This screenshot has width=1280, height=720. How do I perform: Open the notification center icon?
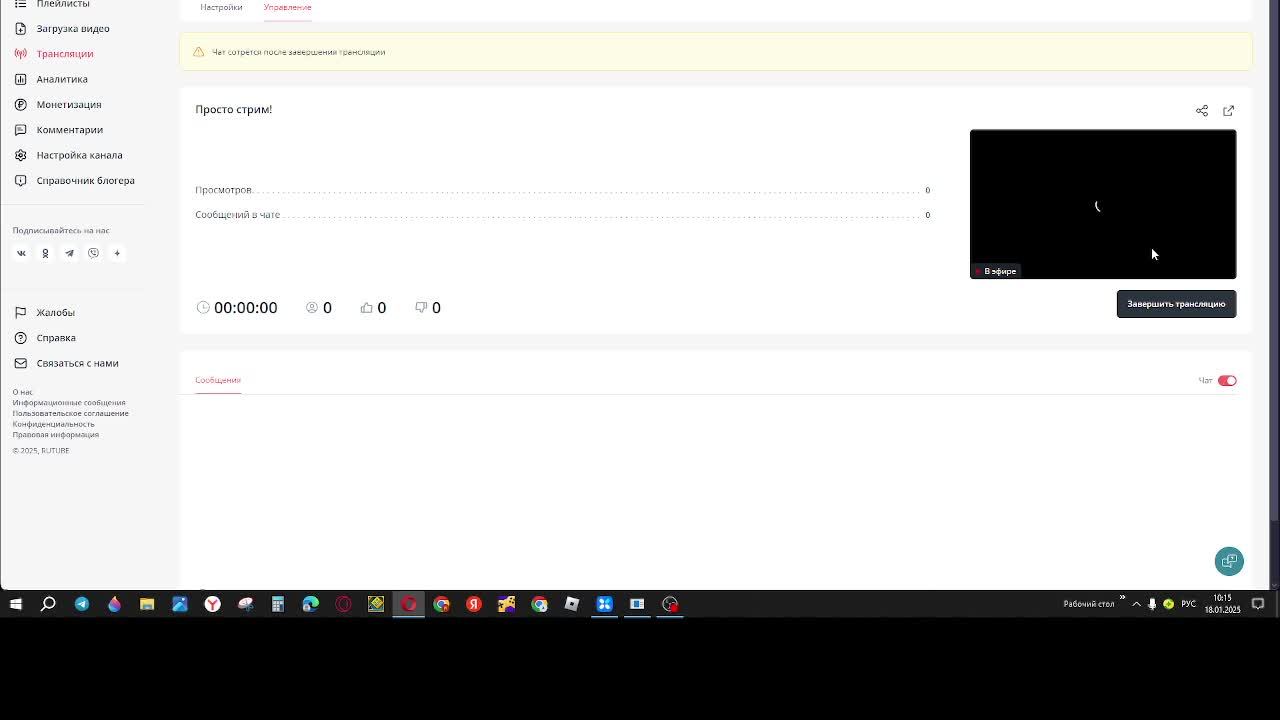point(1258,604)
